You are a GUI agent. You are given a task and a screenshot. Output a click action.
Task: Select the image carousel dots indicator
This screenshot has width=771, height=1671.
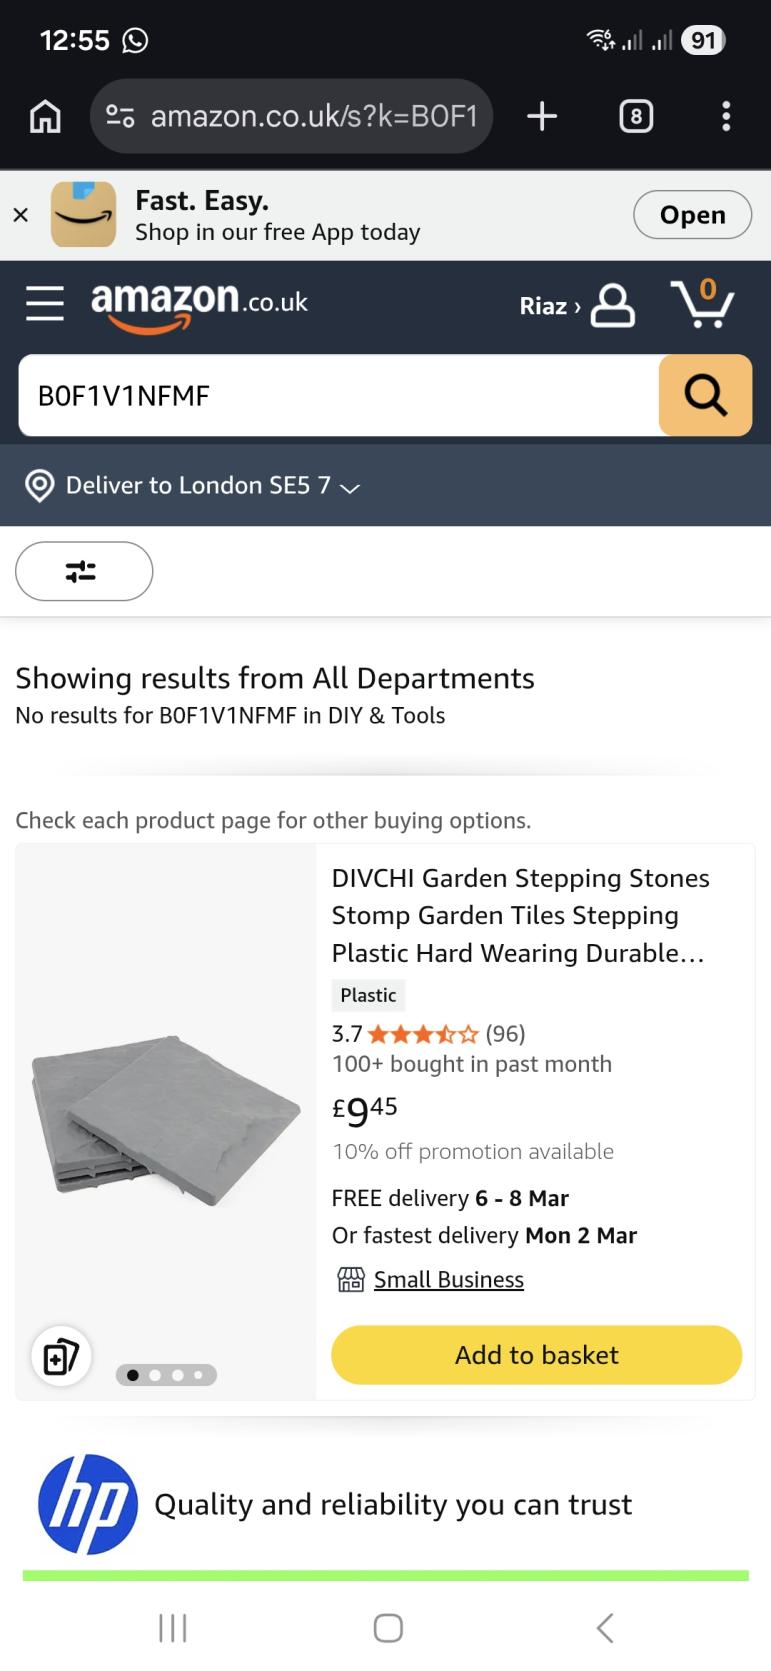166,1375
